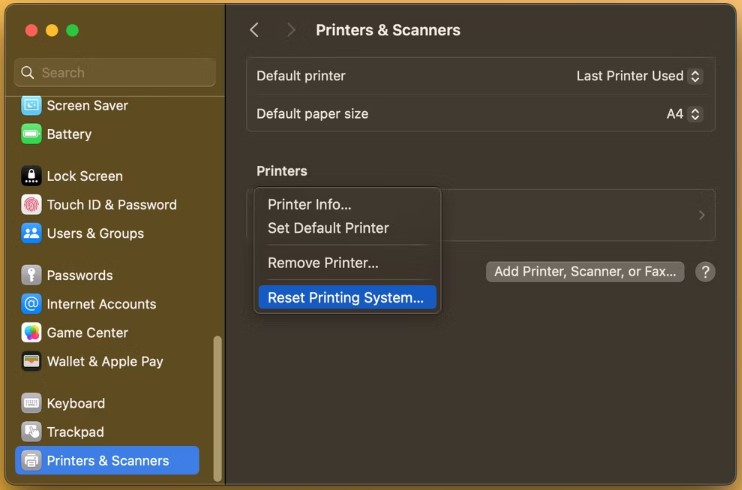Click the Internet Accounts @ icon
The width and height of the screenshot is (742, 490).
31,304
